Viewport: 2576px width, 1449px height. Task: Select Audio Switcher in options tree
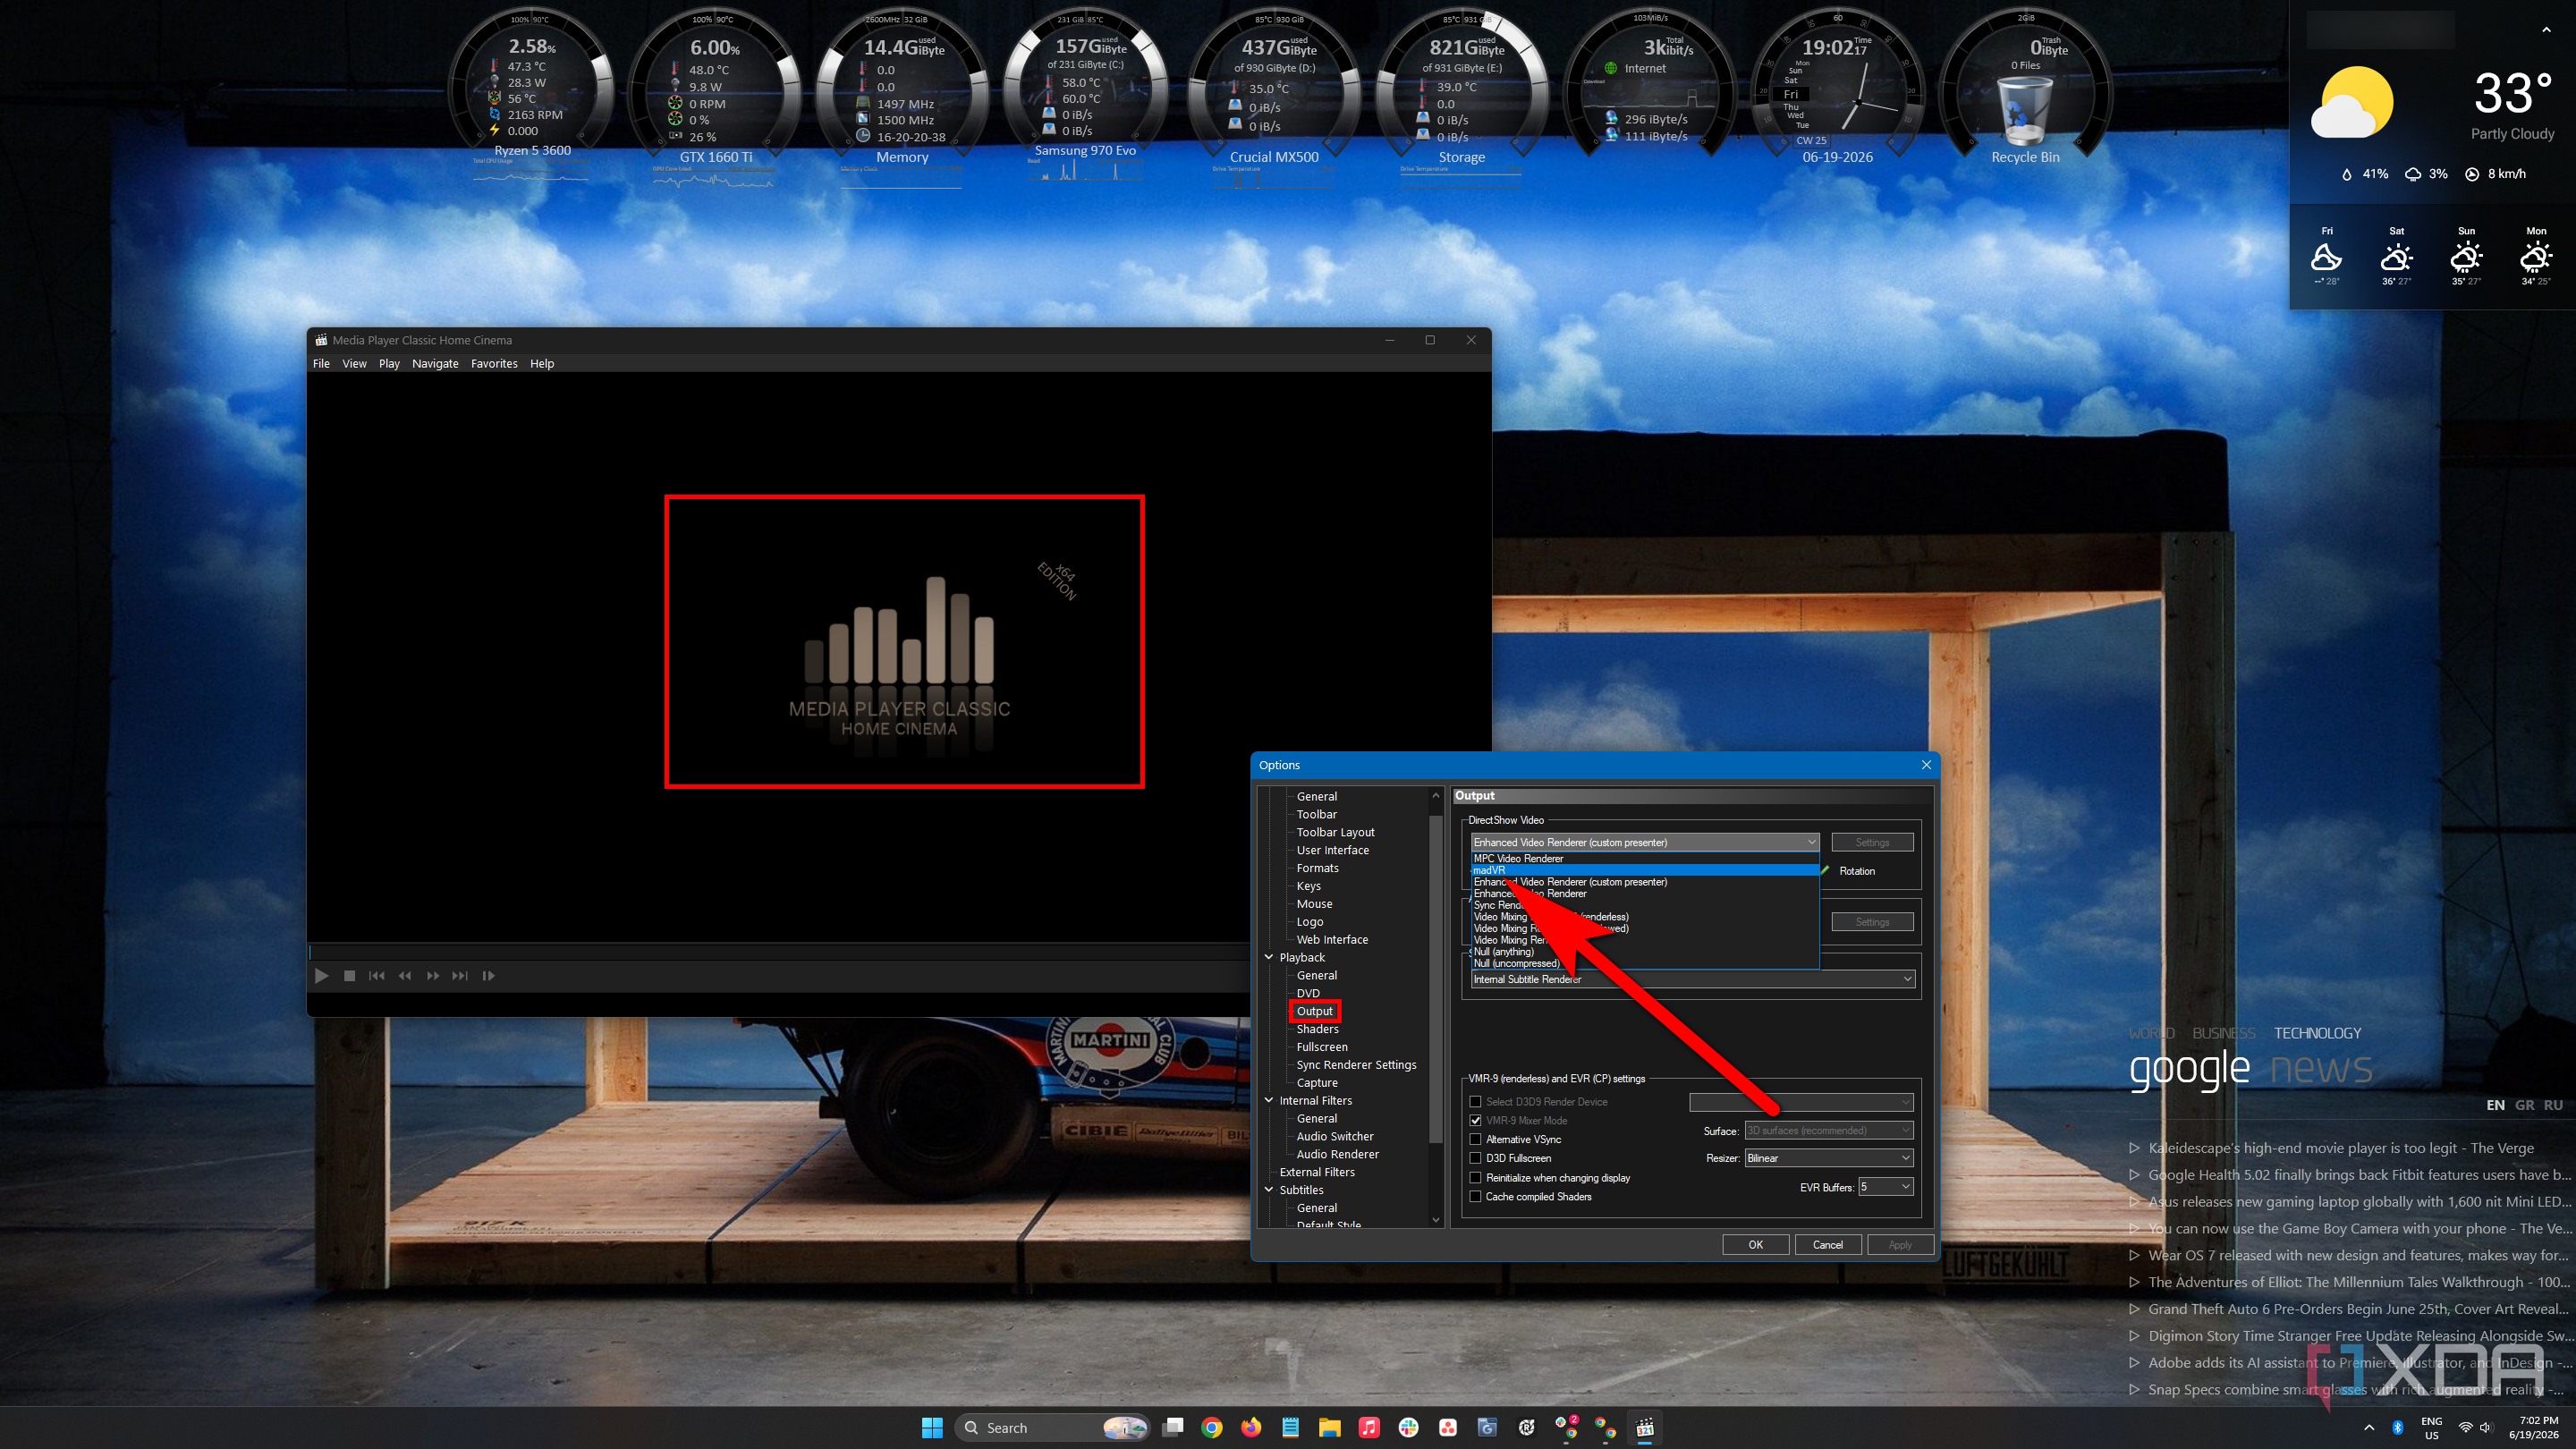tap(1335, 1136)
